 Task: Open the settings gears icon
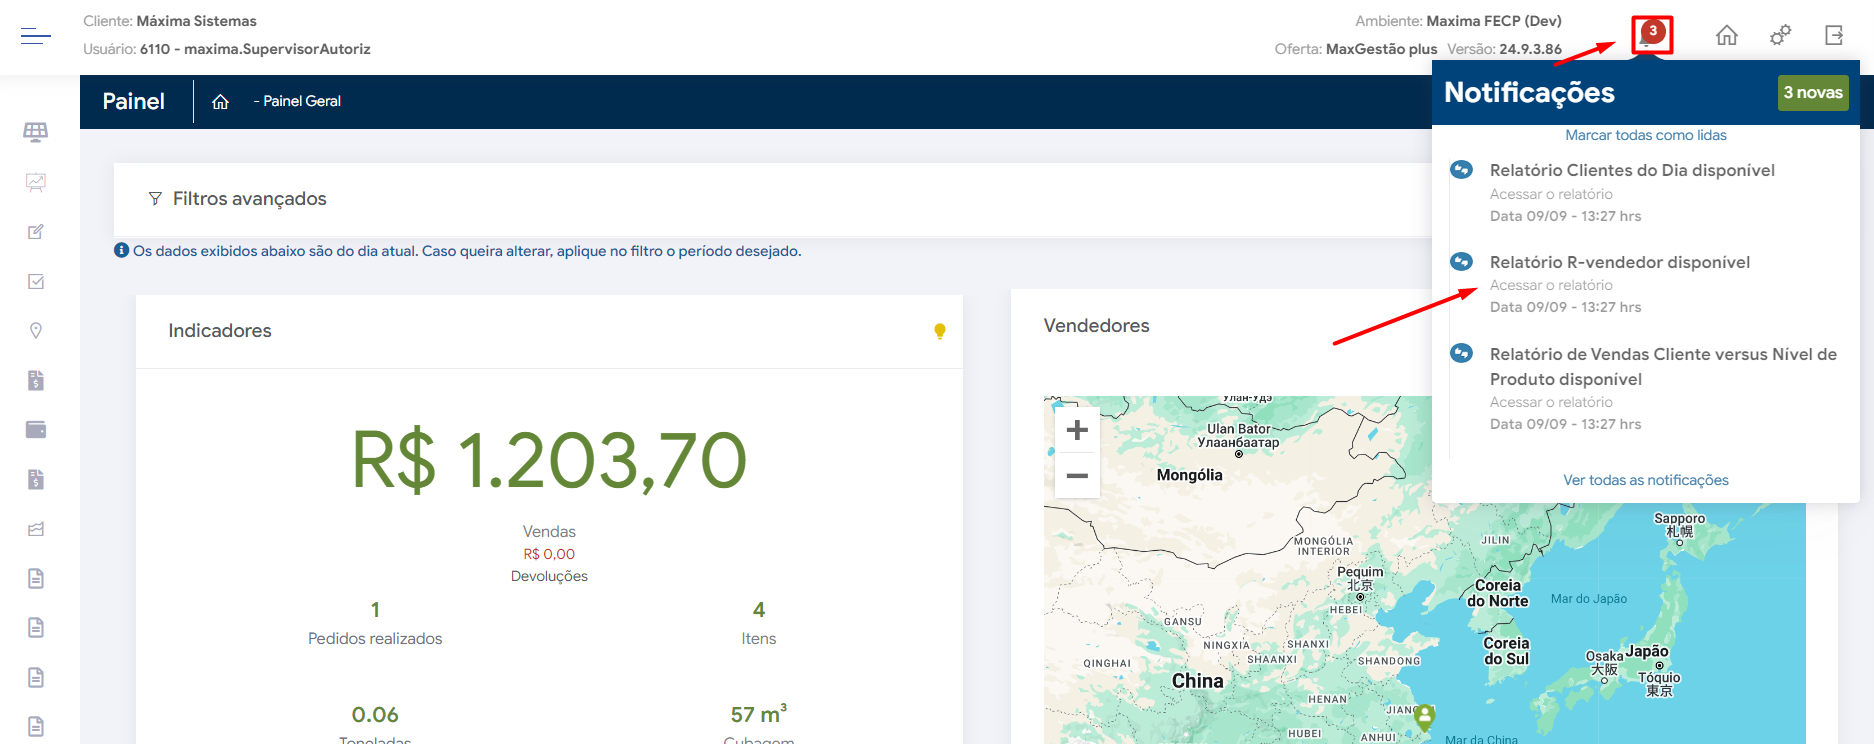(x=1780, y=36)
